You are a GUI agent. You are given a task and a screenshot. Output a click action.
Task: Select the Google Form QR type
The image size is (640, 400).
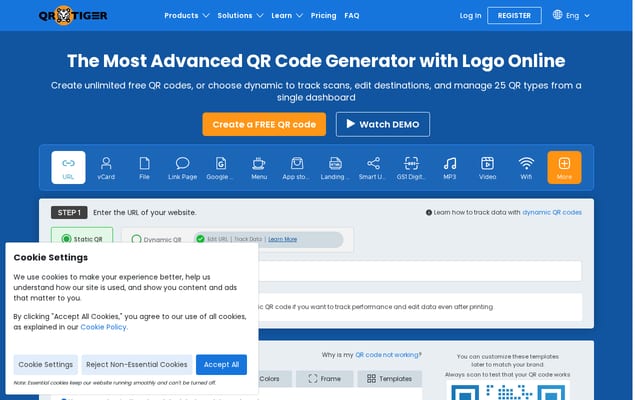coord(220,167)
